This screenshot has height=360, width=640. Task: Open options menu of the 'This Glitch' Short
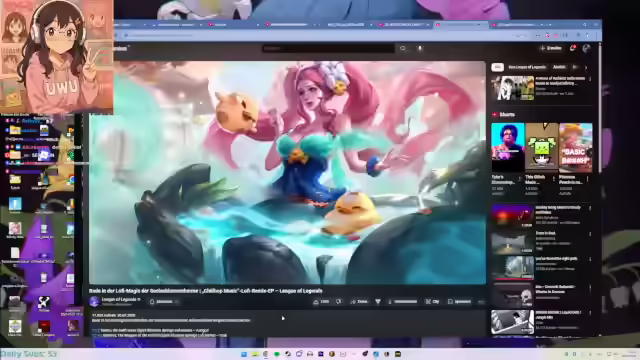pyautogui.click(x=553, y=178)
